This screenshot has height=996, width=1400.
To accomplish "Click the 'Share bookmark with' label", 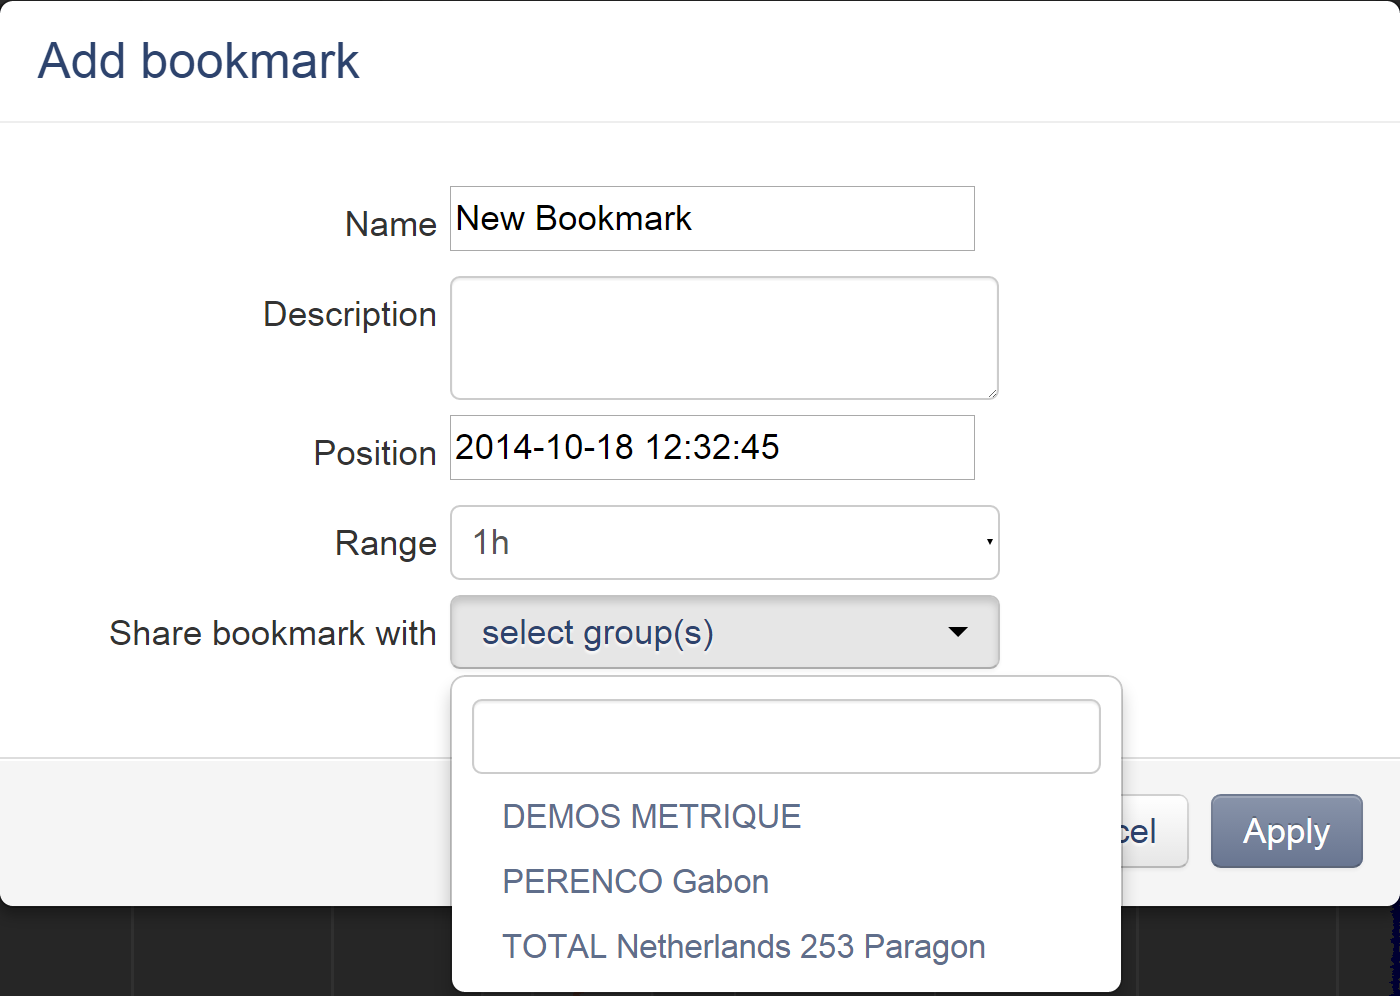I will (273, 632).
